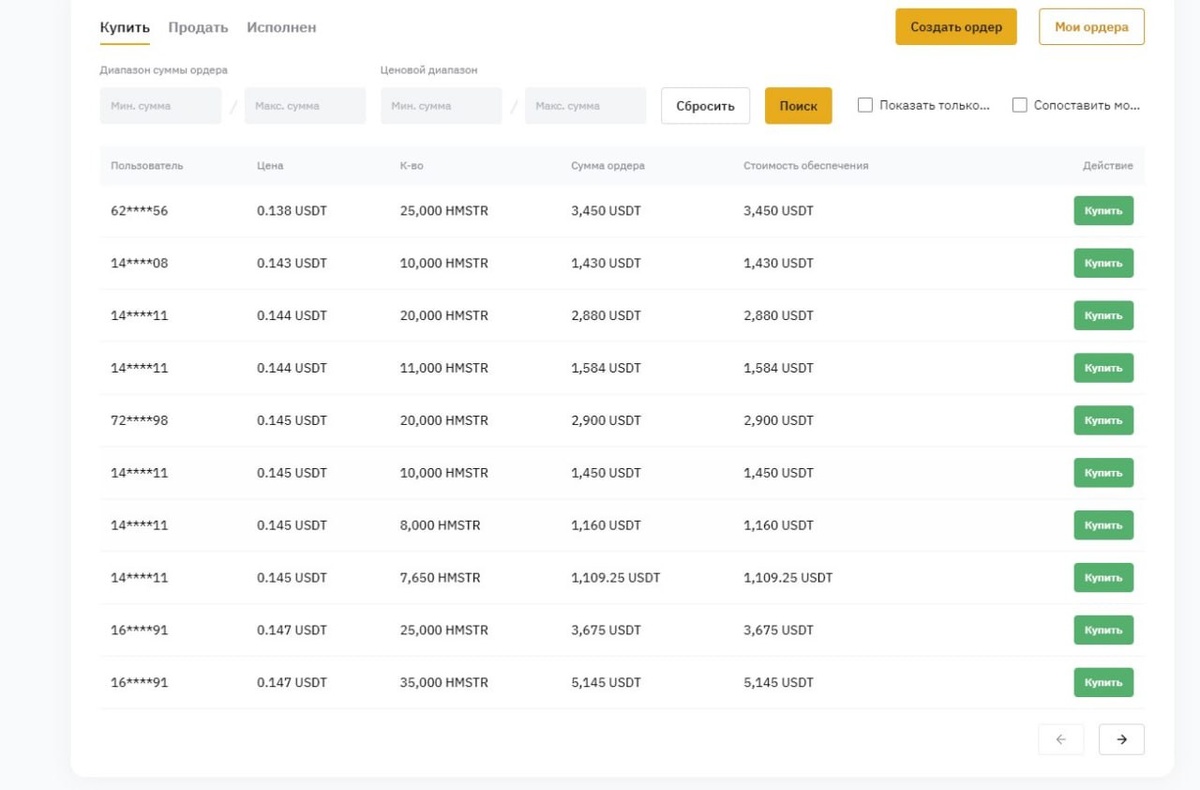Buy the 35,000 HMSTR order
Image resolution: width=1200 pixels, height=790 pixels.
click(x=1103, y=682)
